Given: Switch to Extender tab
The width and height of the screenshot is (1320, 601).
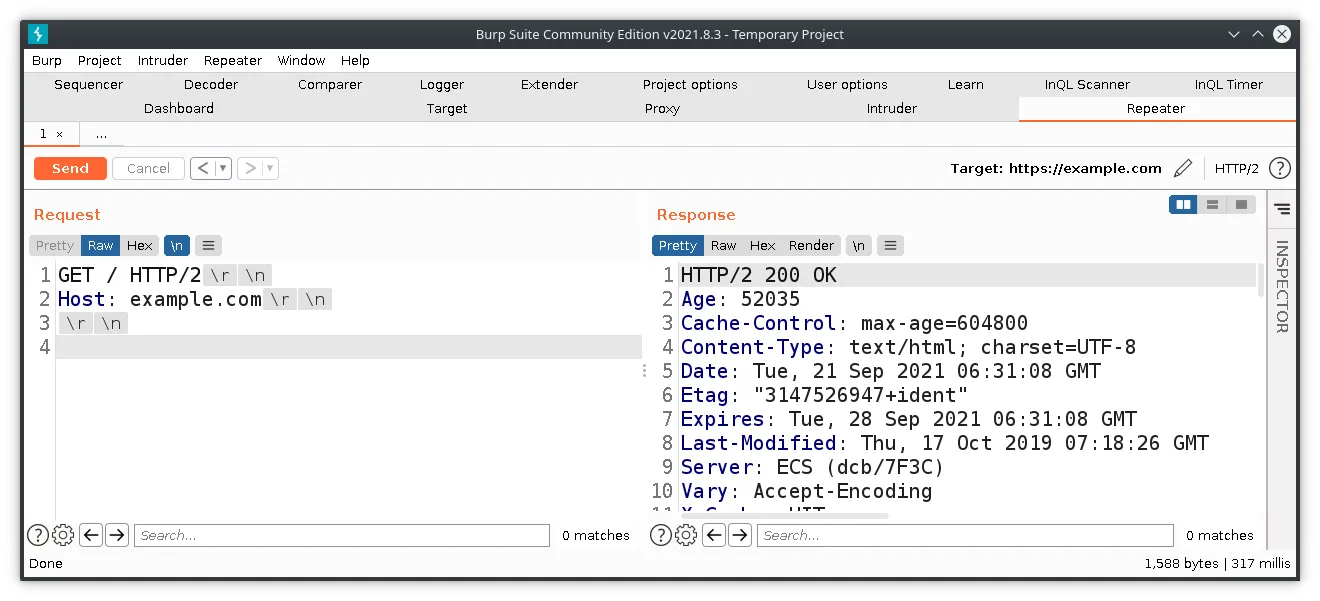Looking at the screenshot, I should tap(549, 85).
